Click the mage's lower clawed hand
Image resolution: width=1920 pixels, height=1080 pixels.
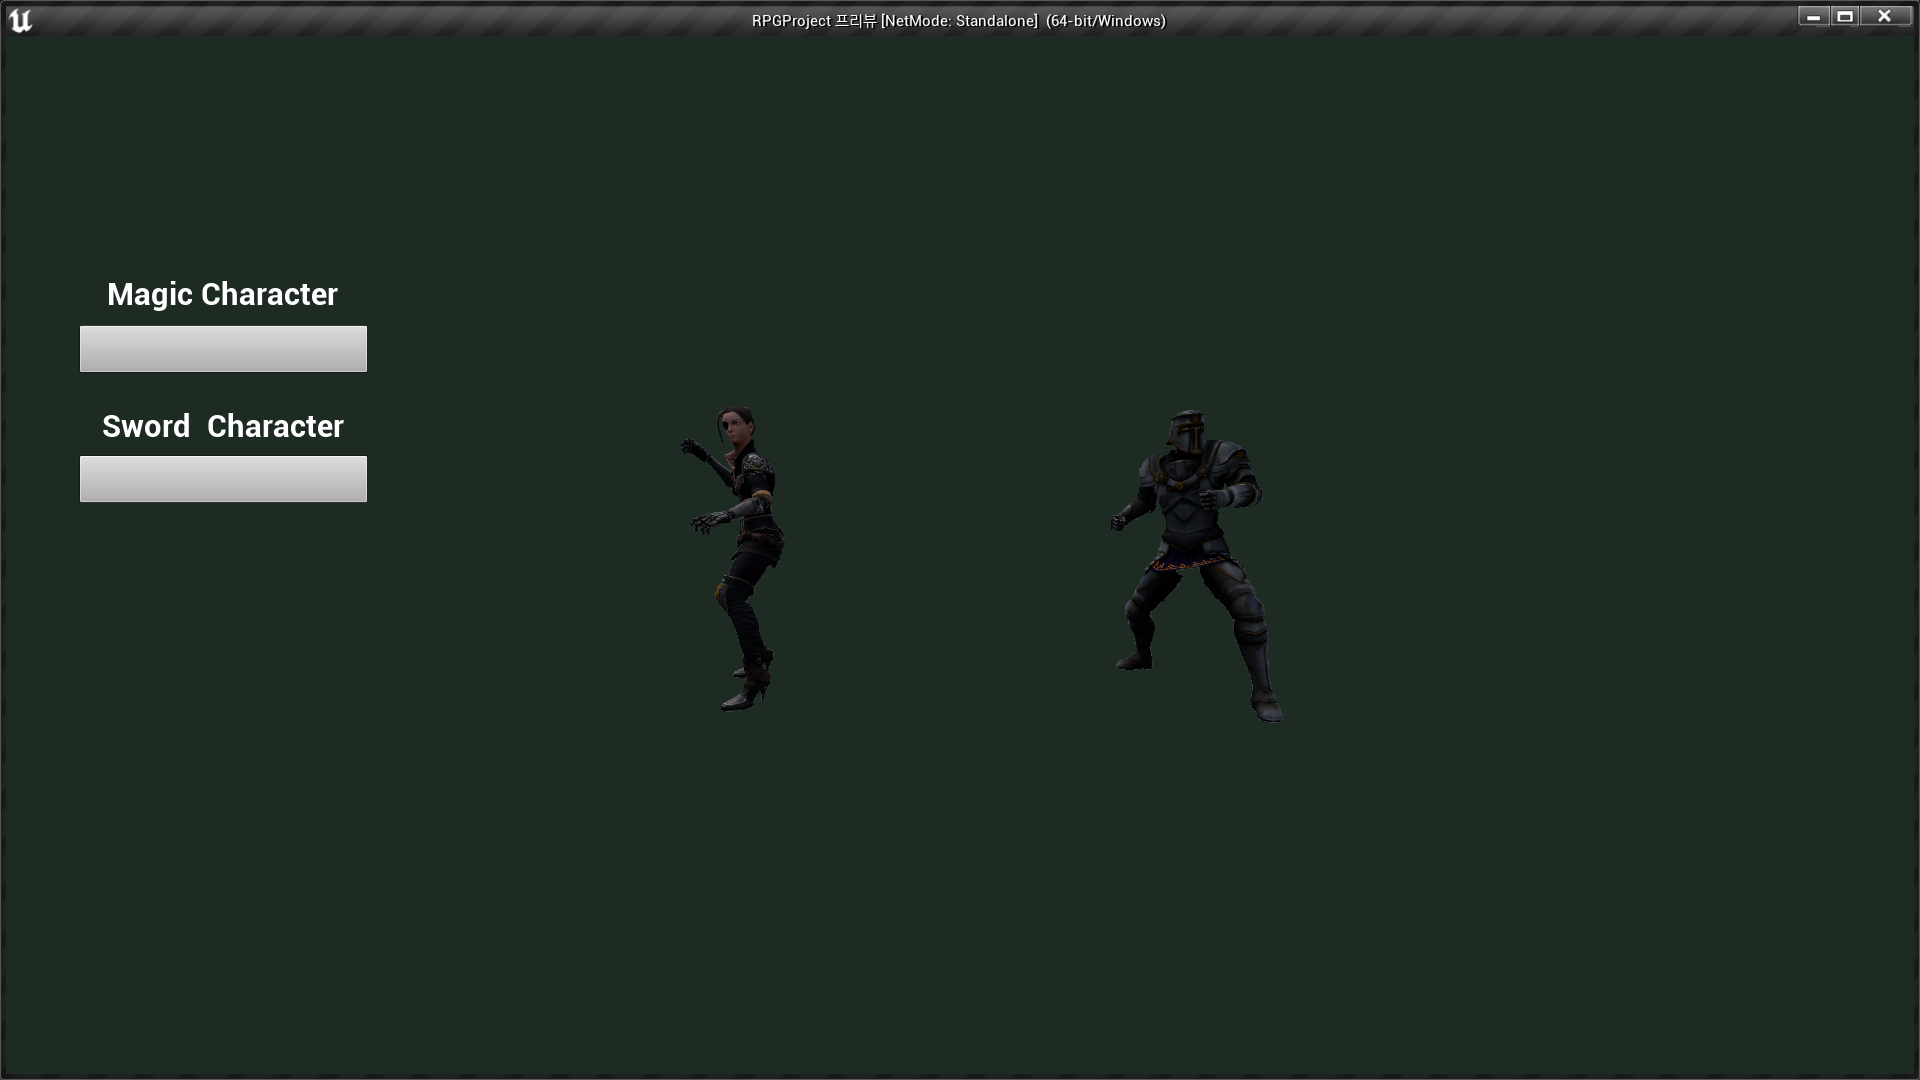click(x=705, y=522)
